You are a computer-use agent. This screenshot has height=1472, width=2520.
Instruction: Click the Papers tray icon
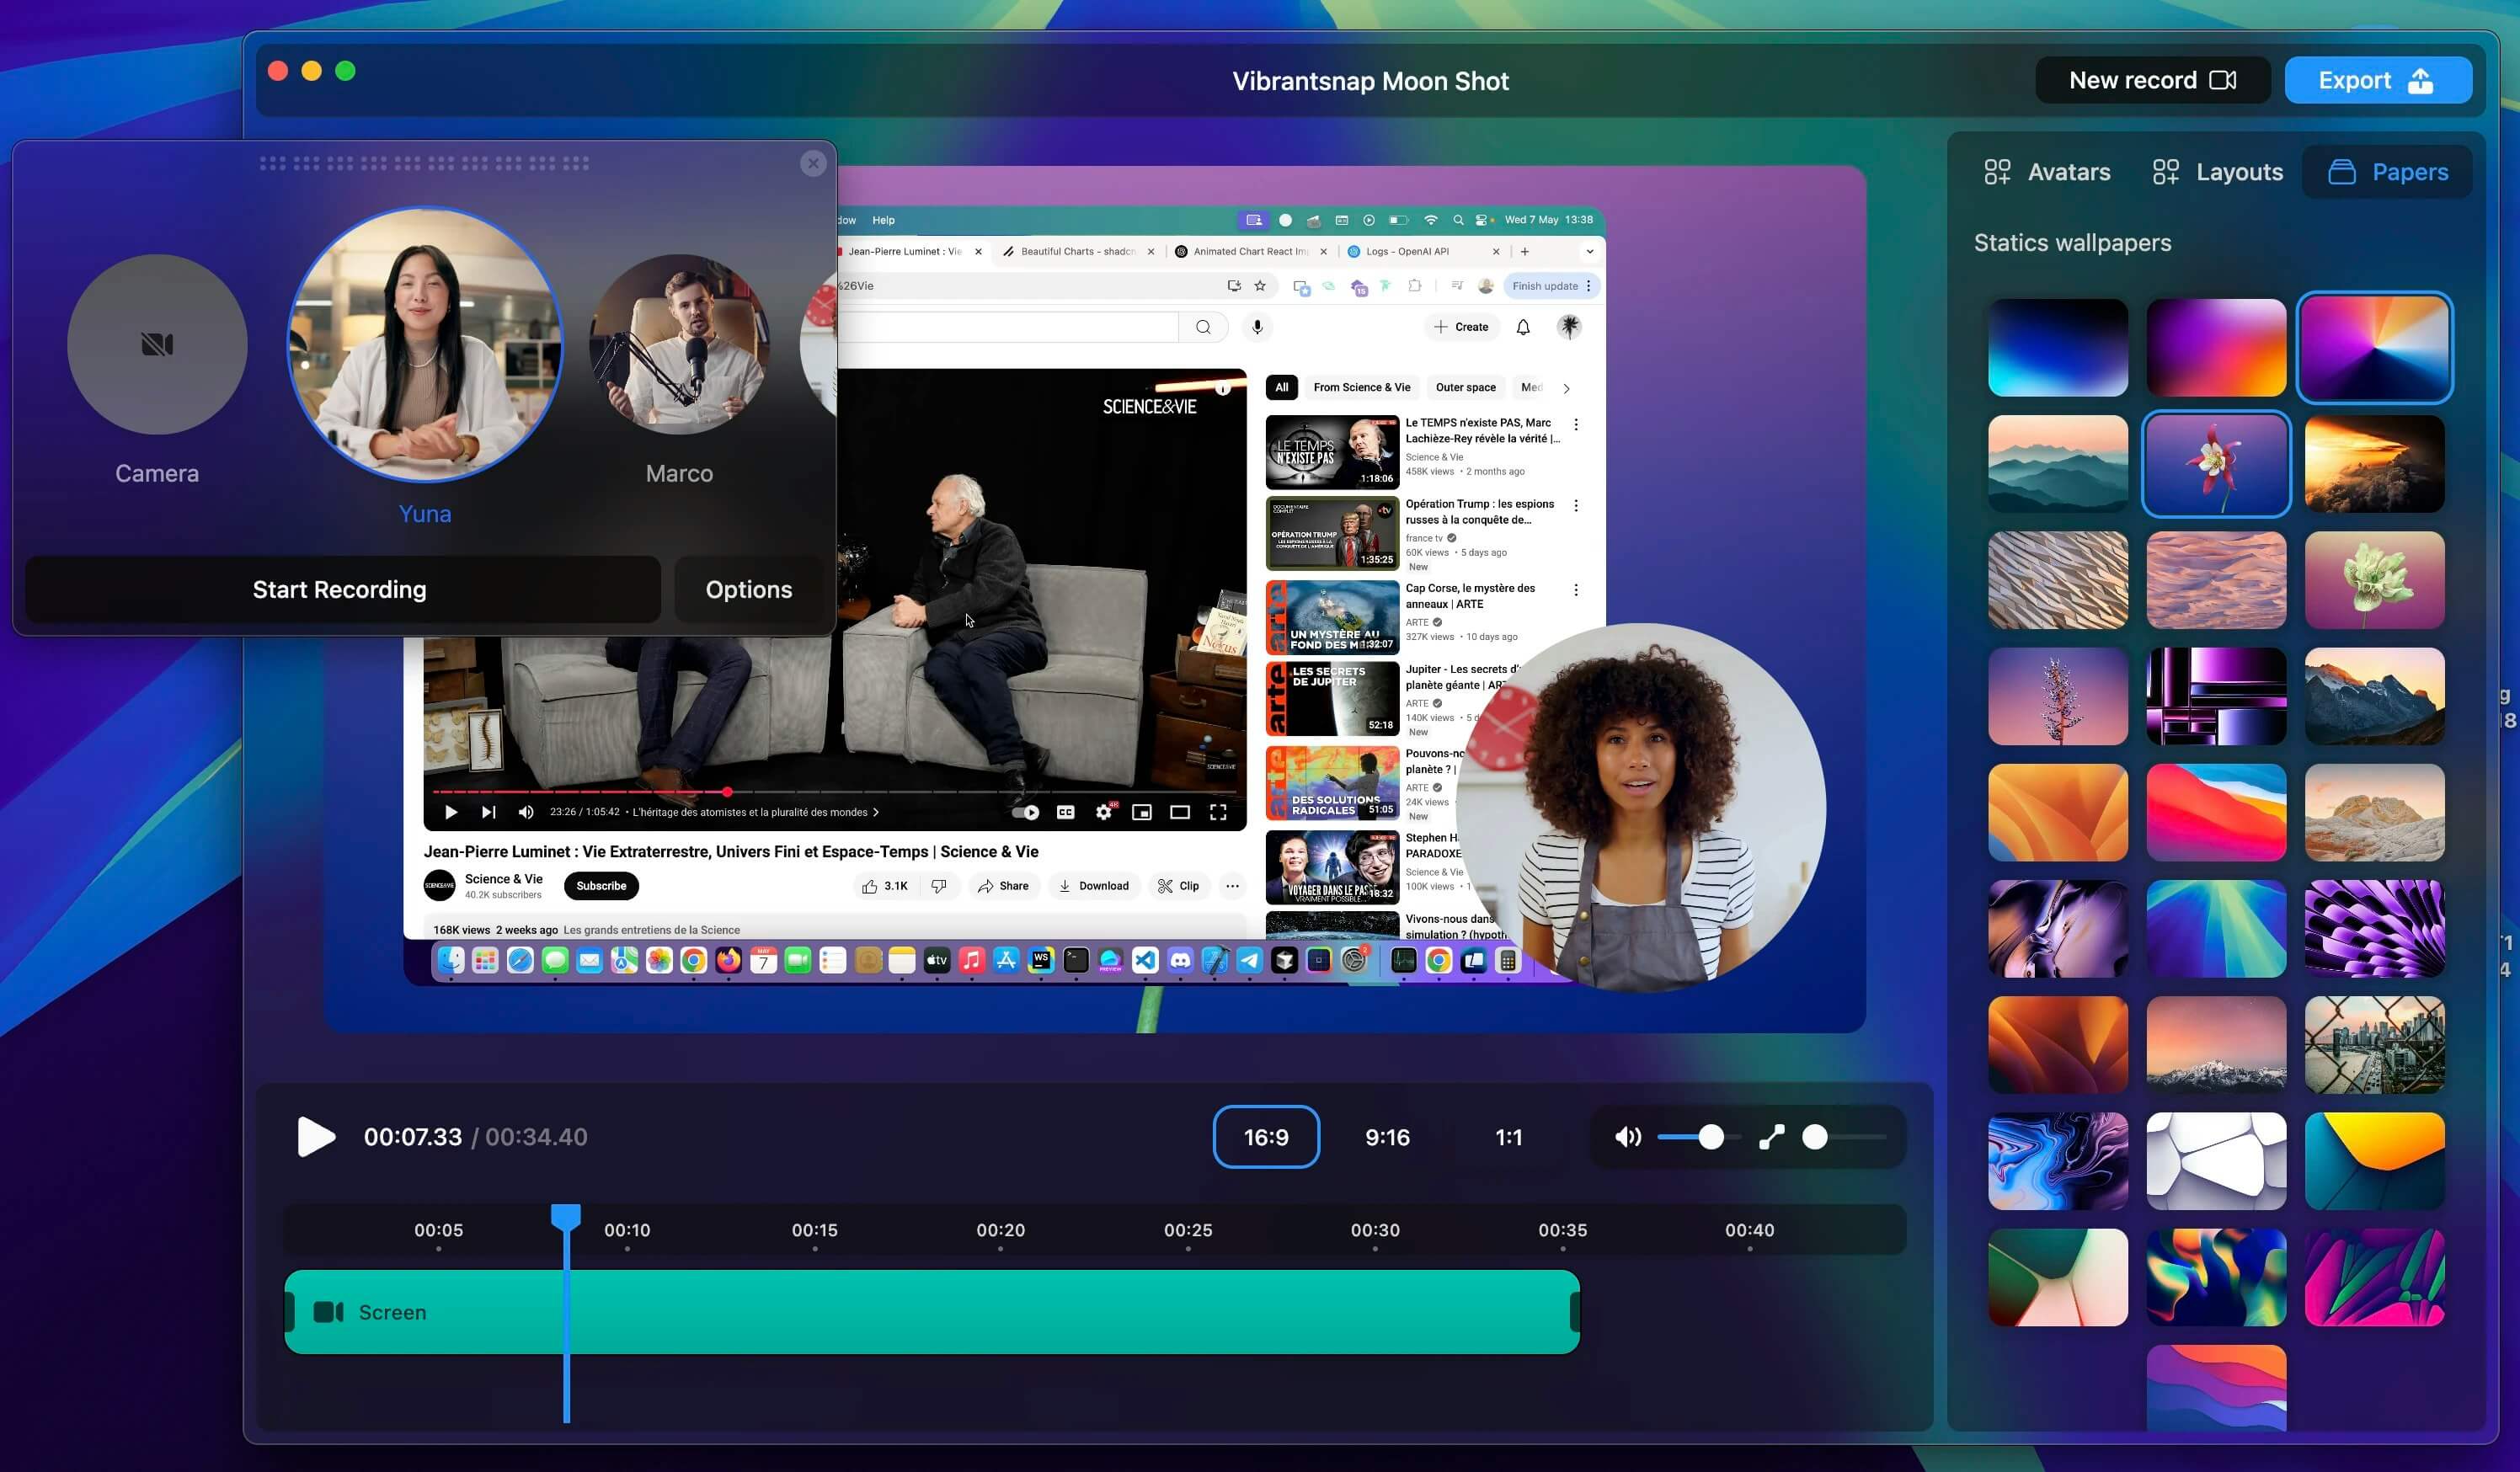point(2342,171)
